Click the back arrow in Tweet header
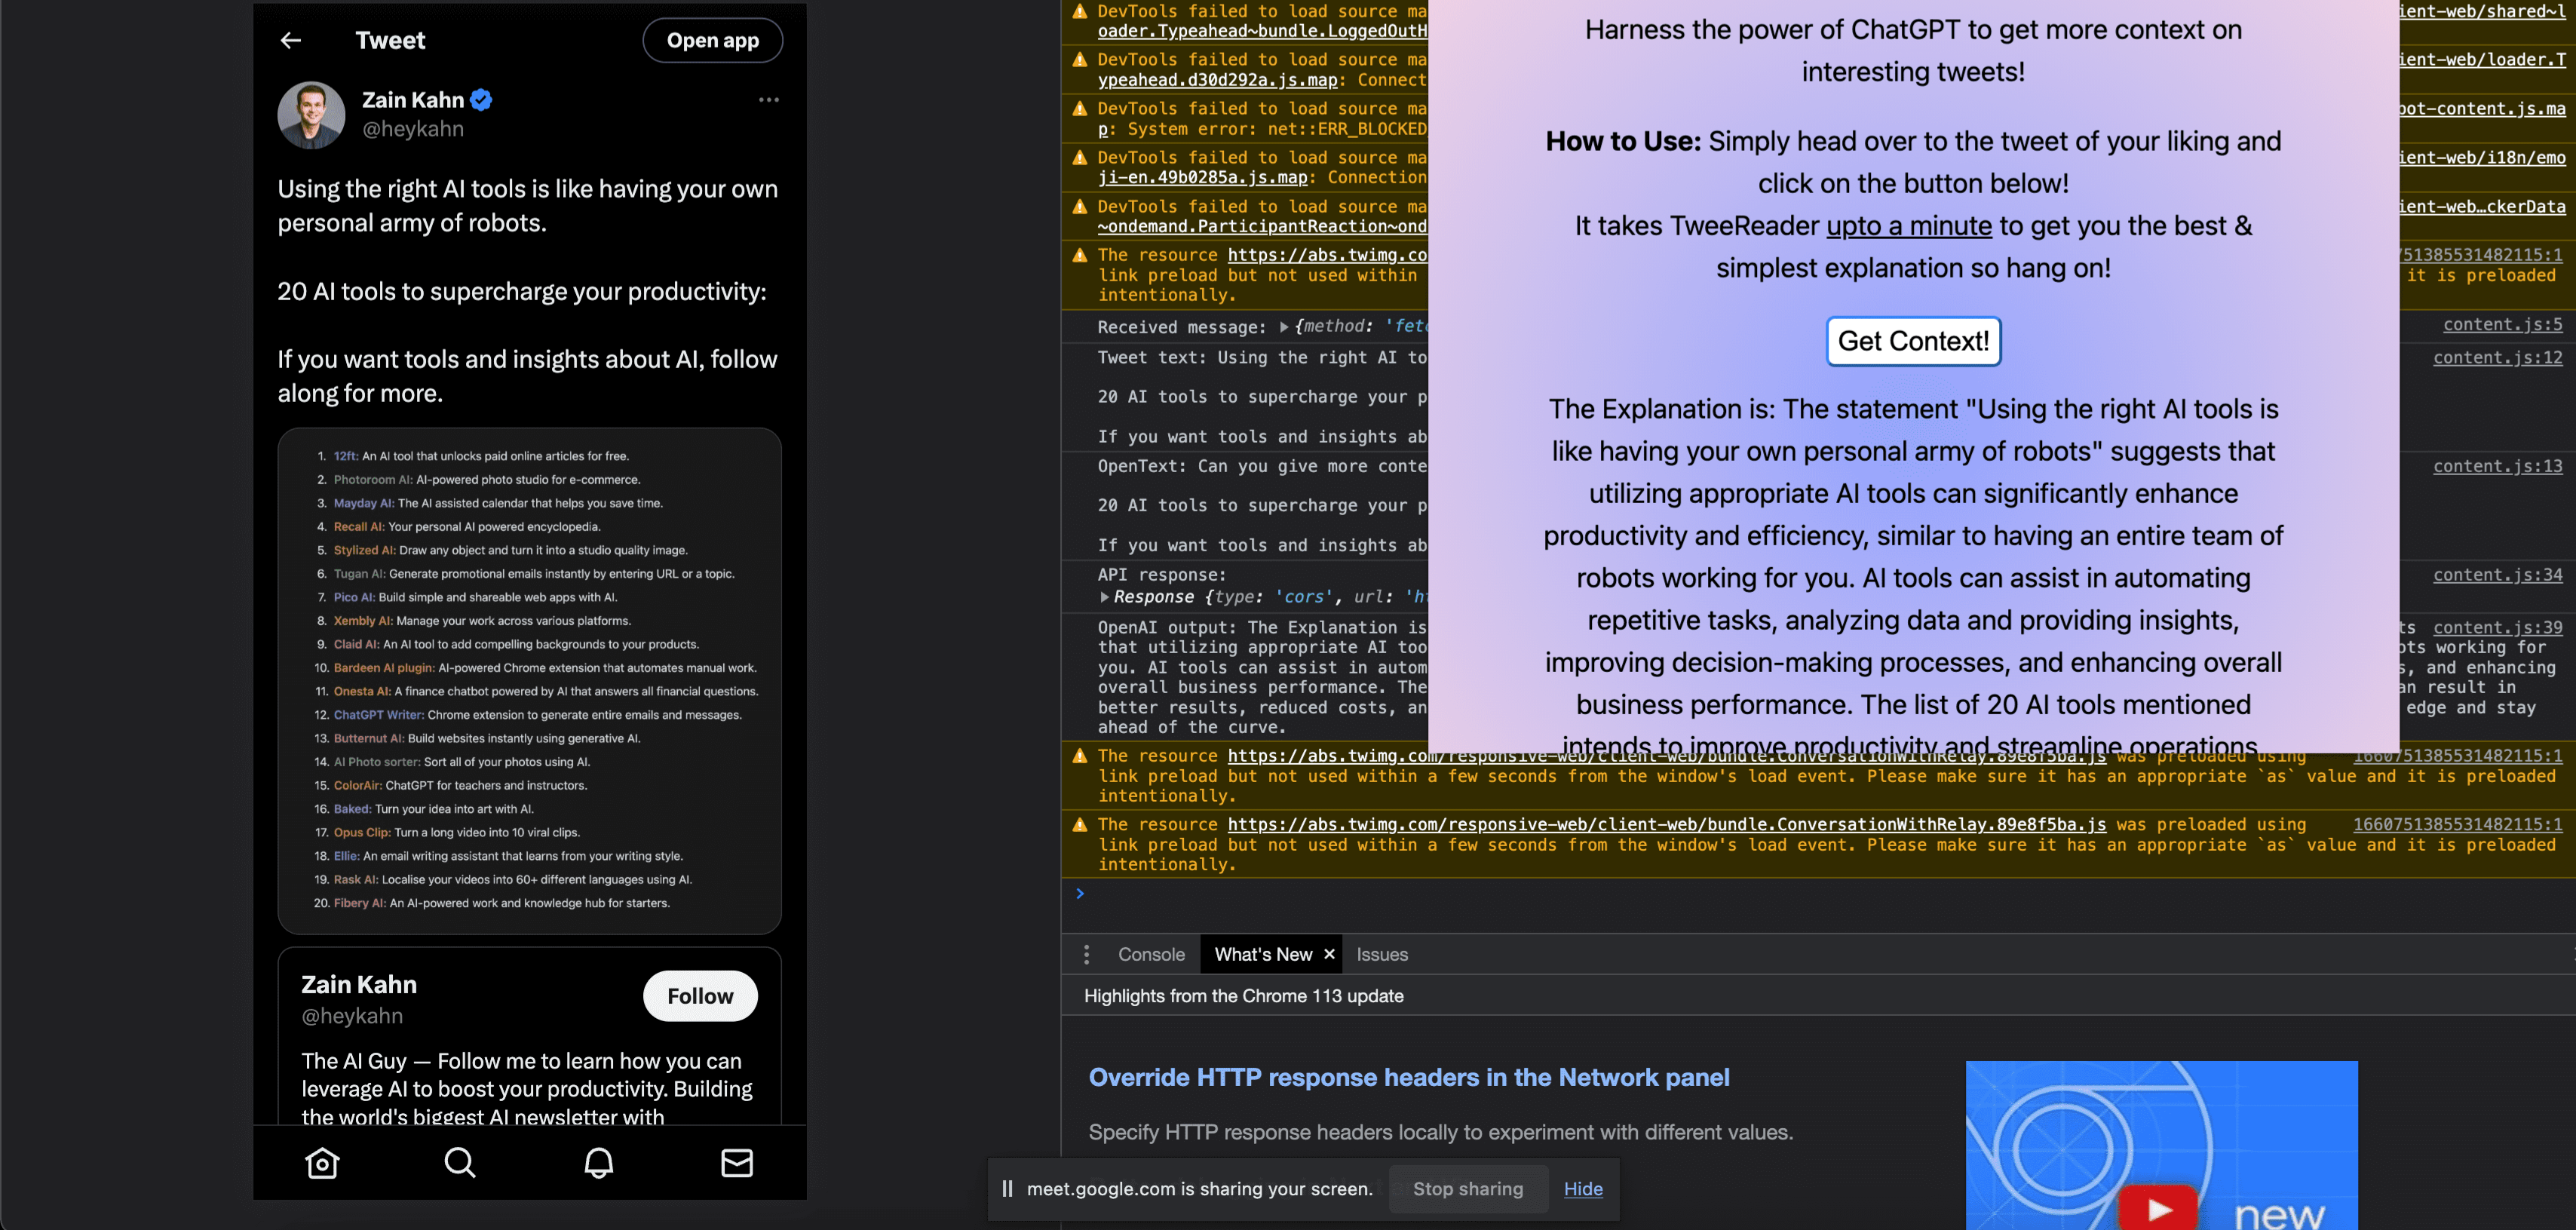Image resolution: width=2576 pixels, height=1230 pixels. [x=291, y=40]
